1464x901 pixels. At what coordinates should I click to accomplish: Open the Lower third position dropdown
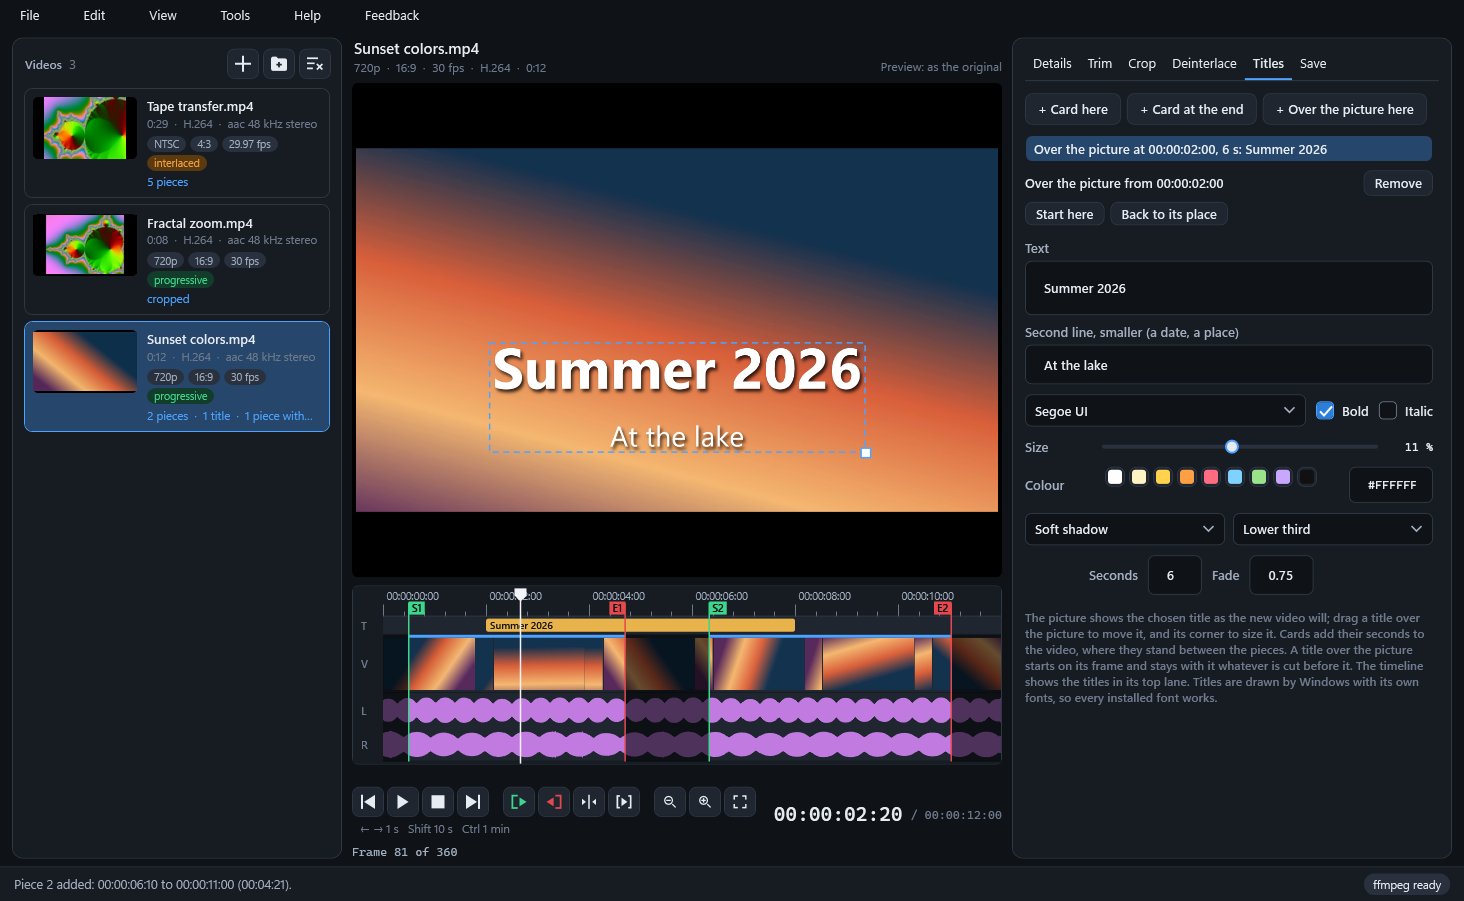point(1333,529)
